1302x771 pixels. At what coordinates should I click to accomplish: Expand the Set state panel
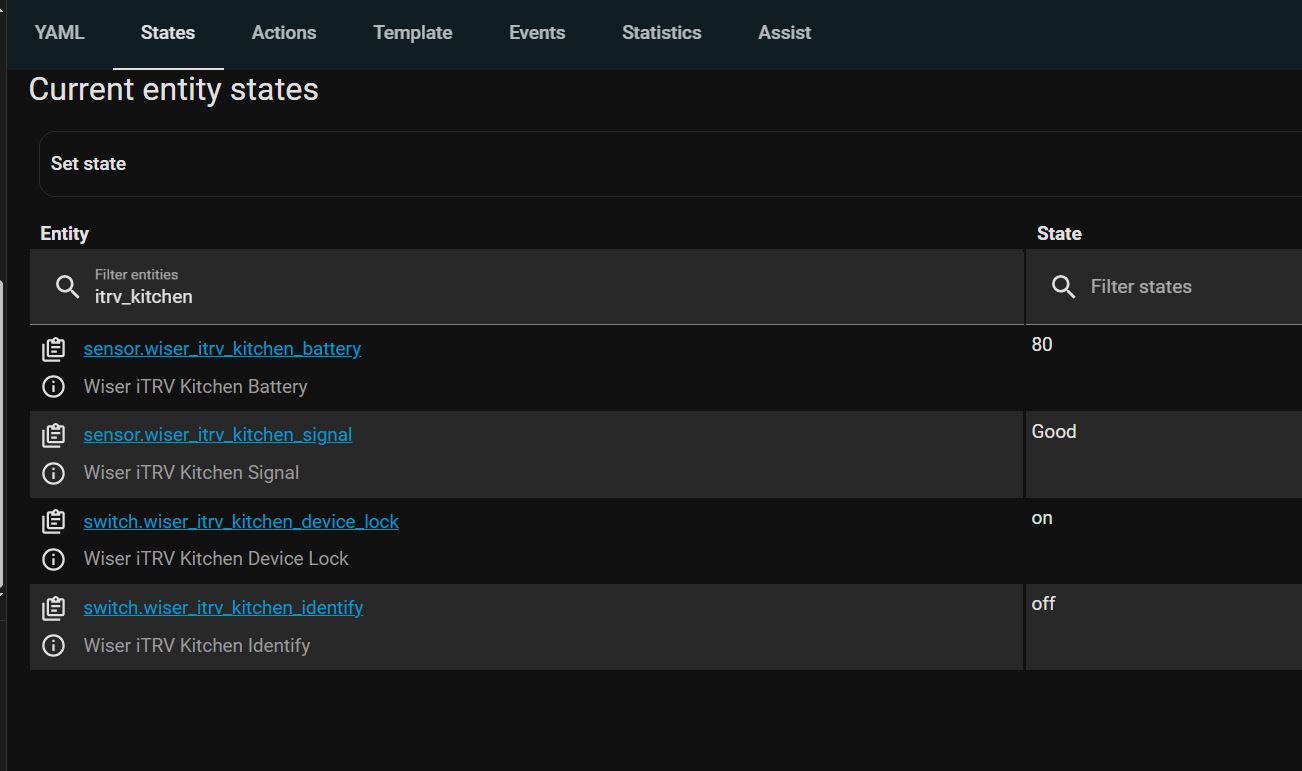pos(670,164)
